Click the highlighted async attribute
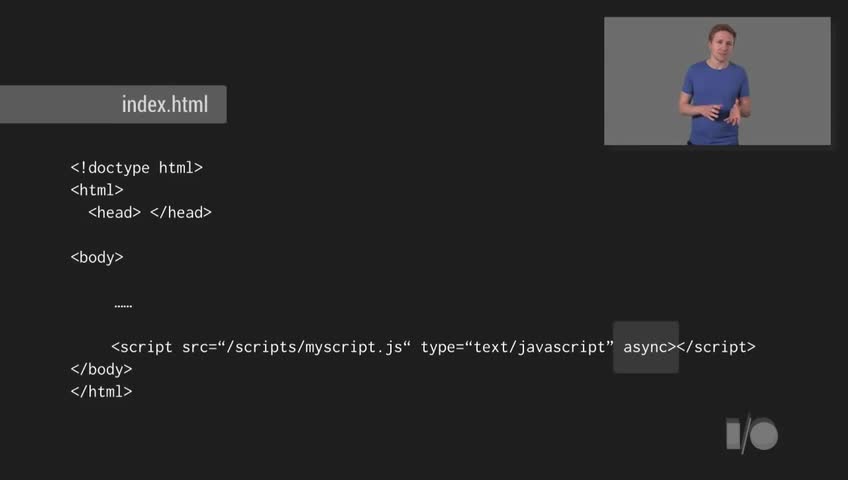Image resolution: width=848 pixels, height=480 pixels. pyautogui.click(x=645, y=347)
